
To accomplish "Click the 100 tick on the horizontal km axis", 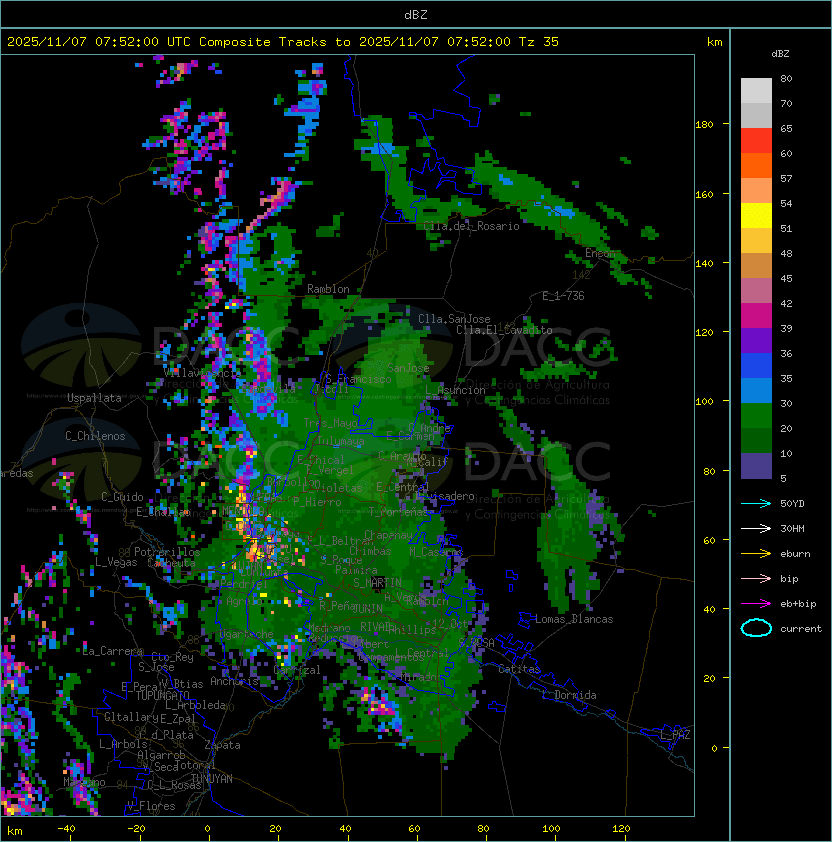I will 551,829.
